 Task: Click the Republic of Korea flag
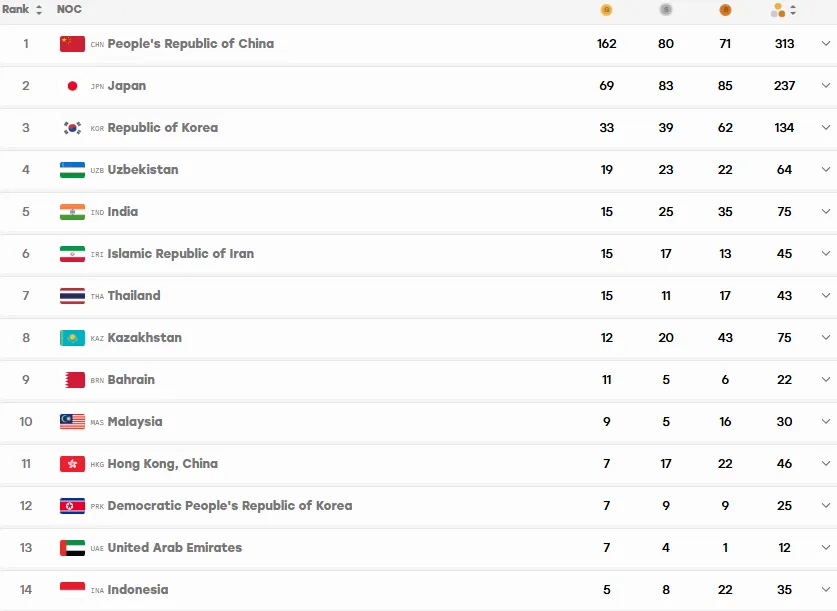pos(72,128)
